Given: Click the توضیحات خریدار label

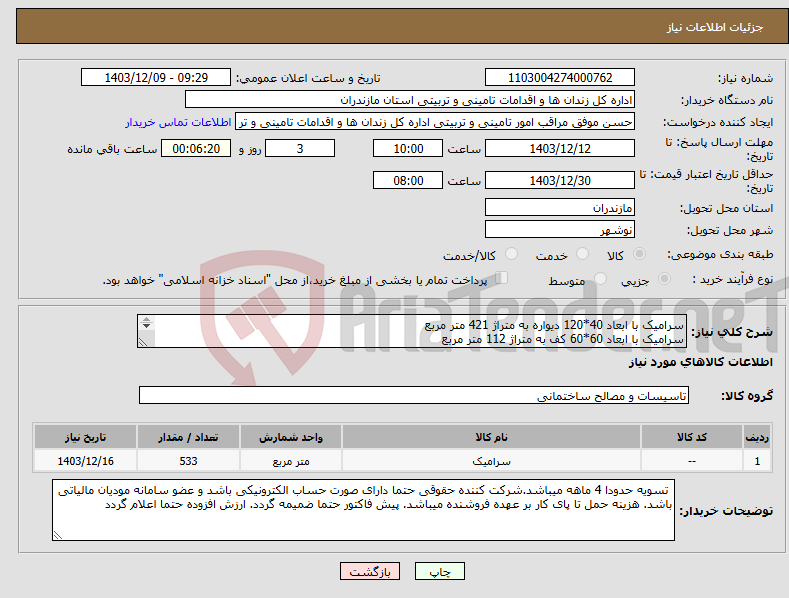Looking at the screenshot, I should [726, 511].
